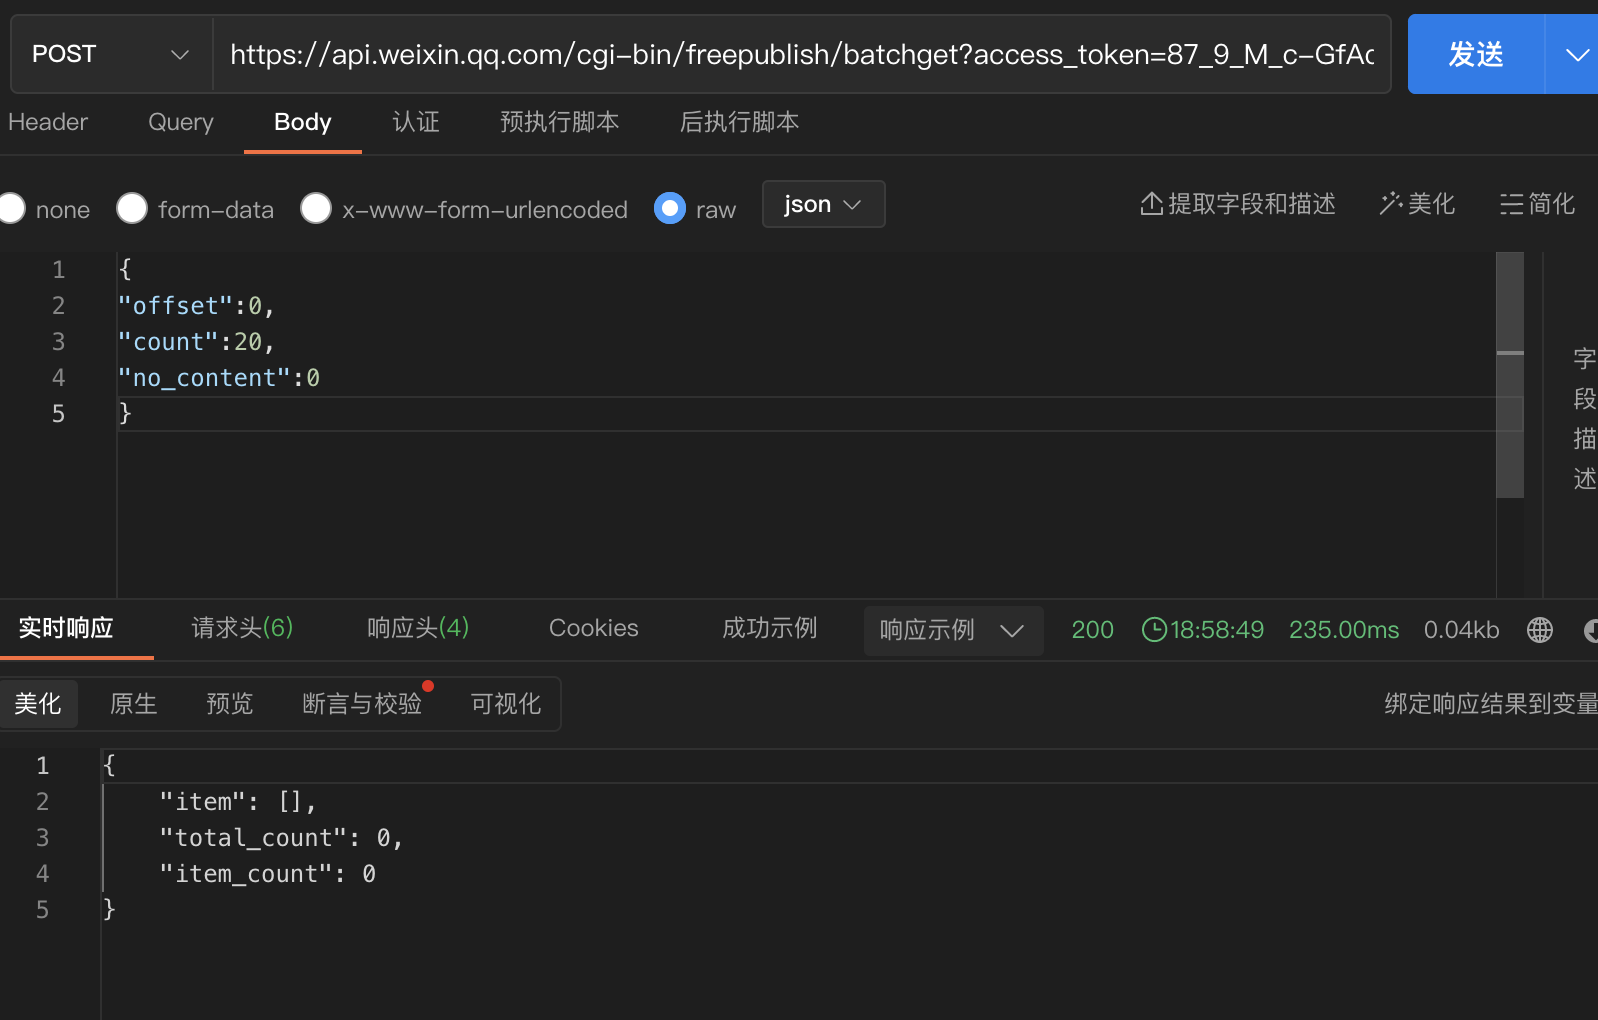Open the 响应头(4) tab
The image size is (1598, 1020).
tap(418, 628)
